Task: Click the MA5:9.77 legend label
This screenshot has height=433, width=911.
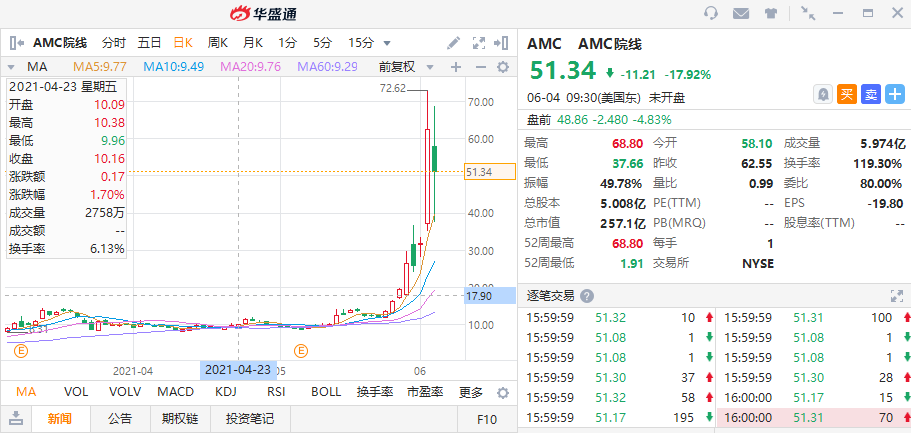Action: coord(99,67)
